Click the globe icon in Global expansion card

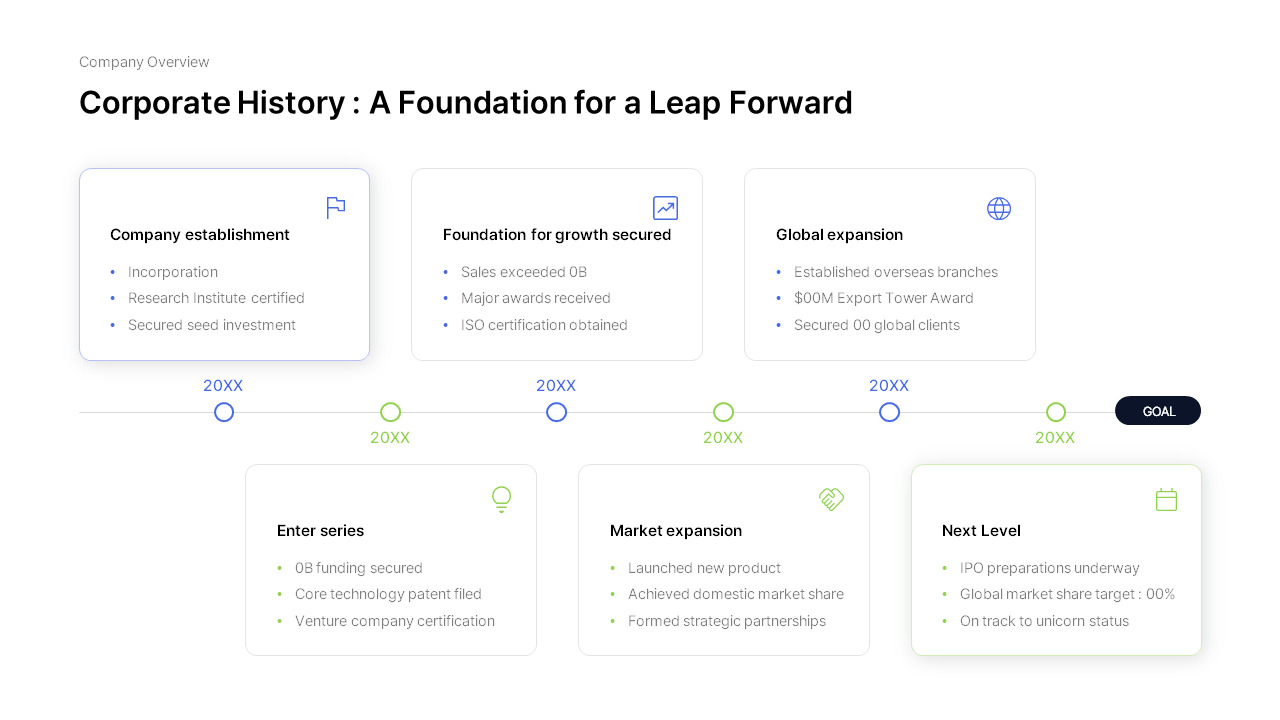[999, 208]
